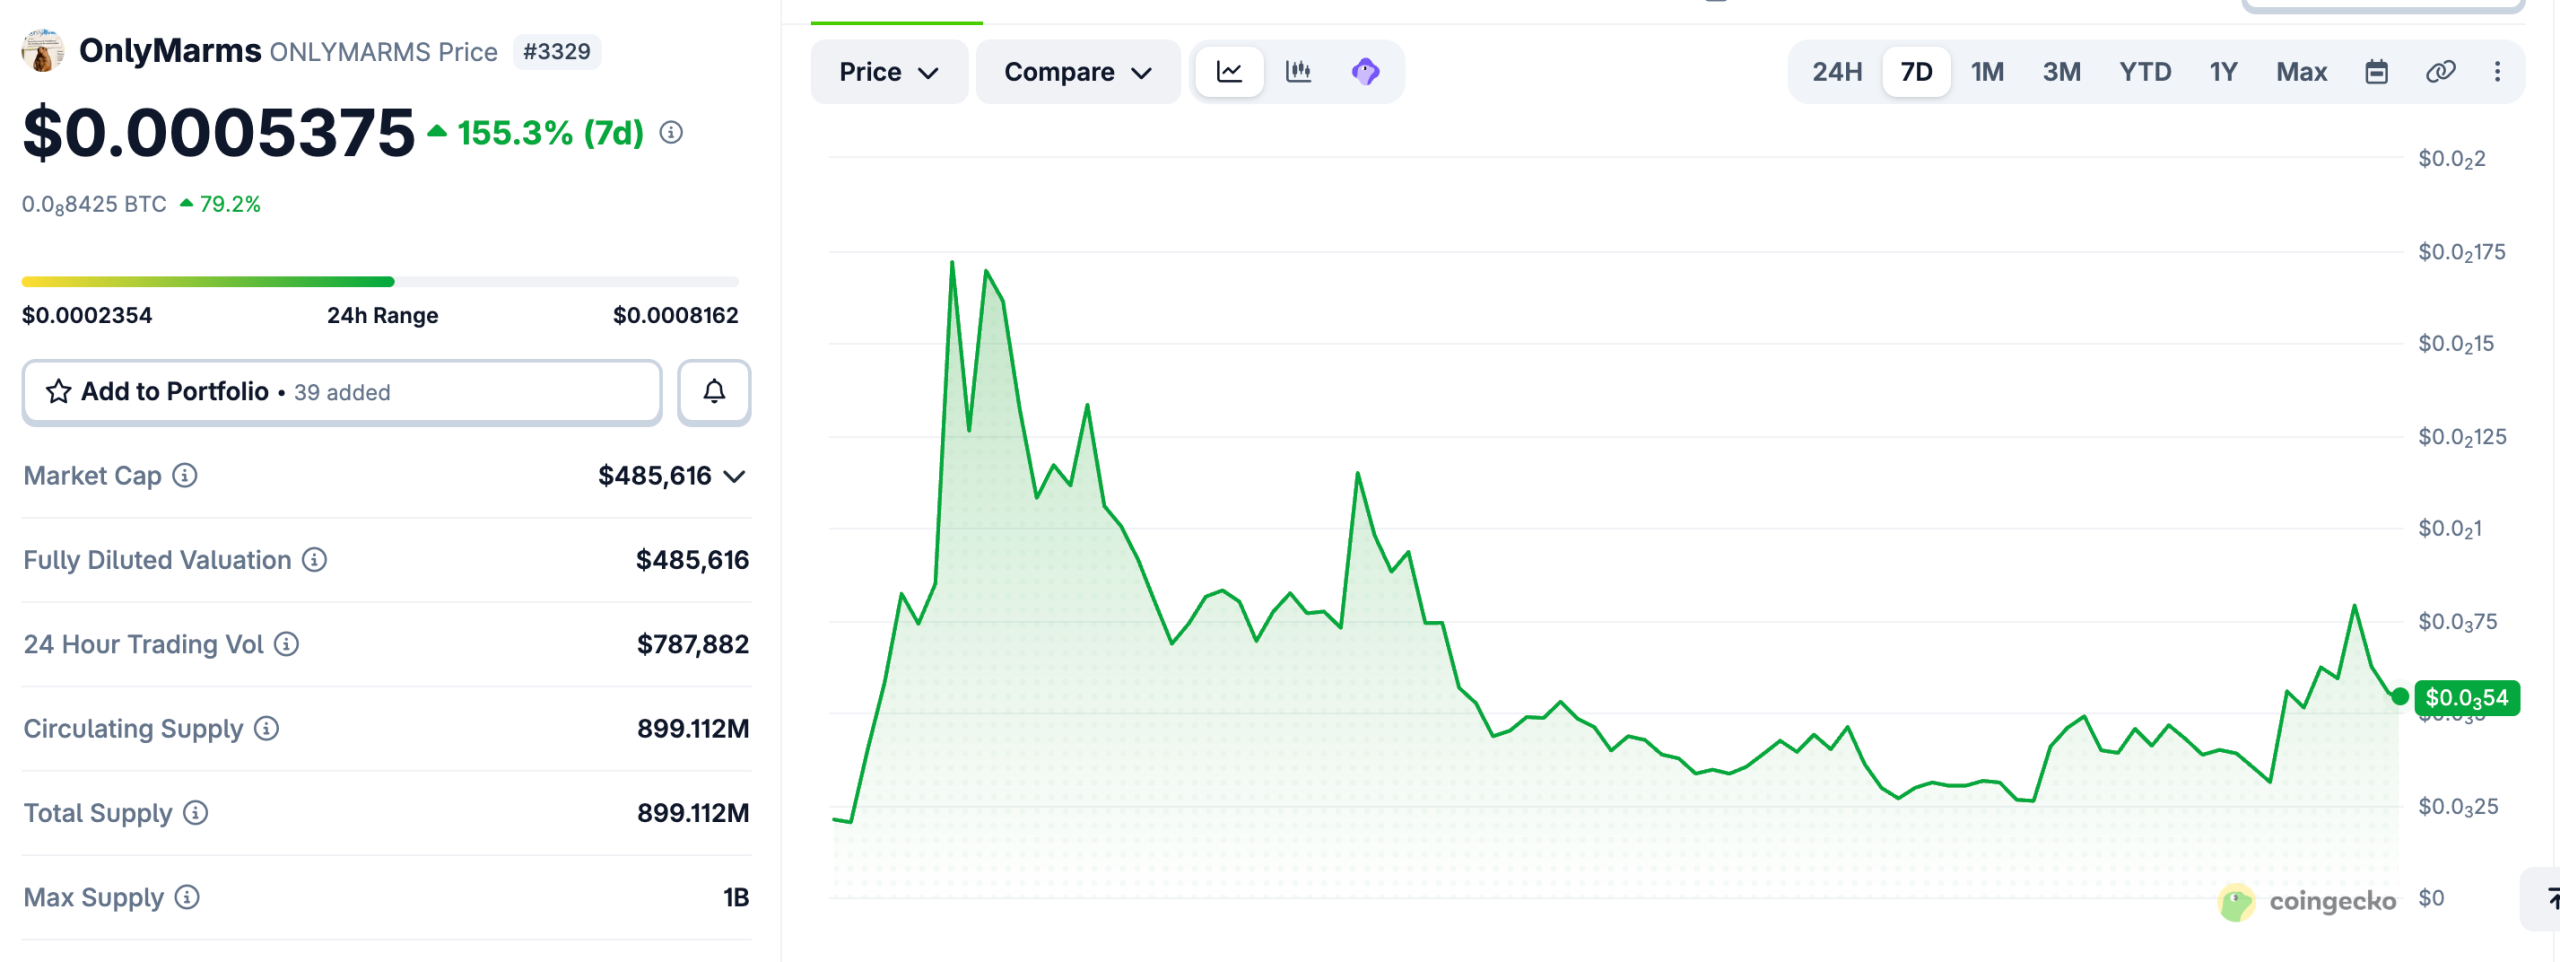2560x962 pixels.
Task: Switch to candlestick chart view
Action: [x=1298, y=72]
